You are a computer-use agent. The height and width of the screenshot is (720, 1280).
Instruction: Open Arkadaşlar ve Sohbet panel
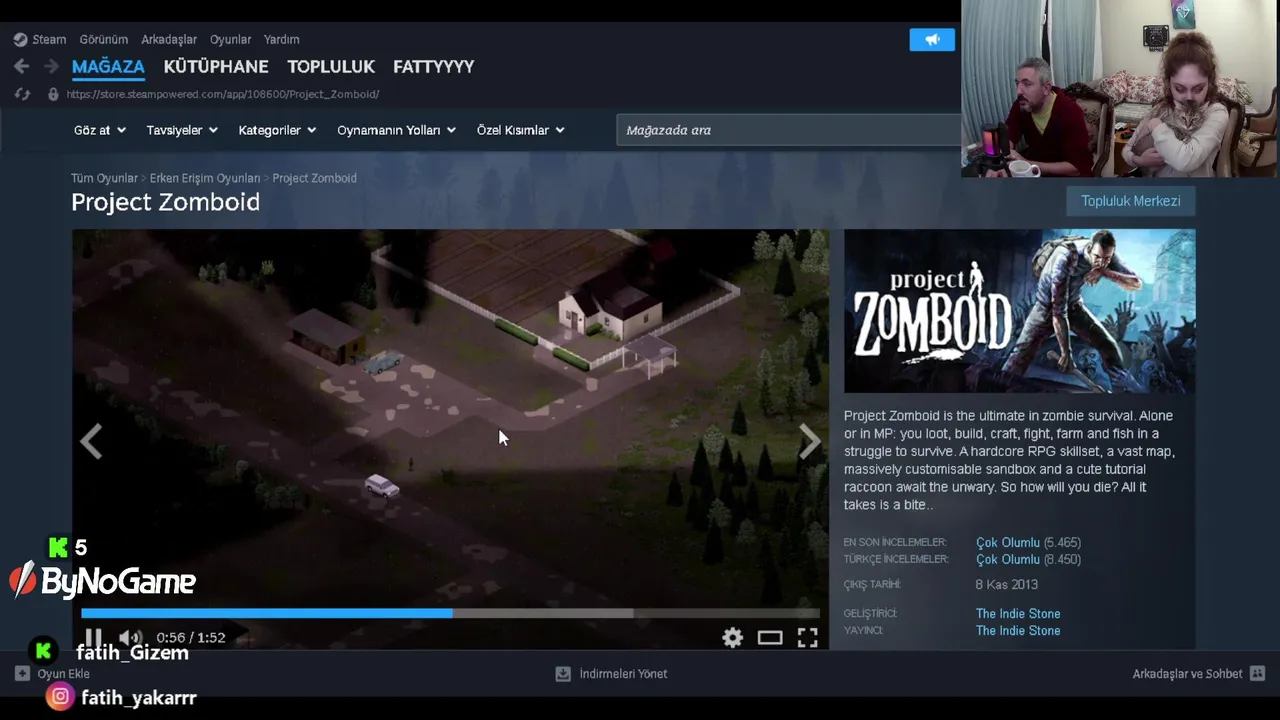coord(1187,674)
